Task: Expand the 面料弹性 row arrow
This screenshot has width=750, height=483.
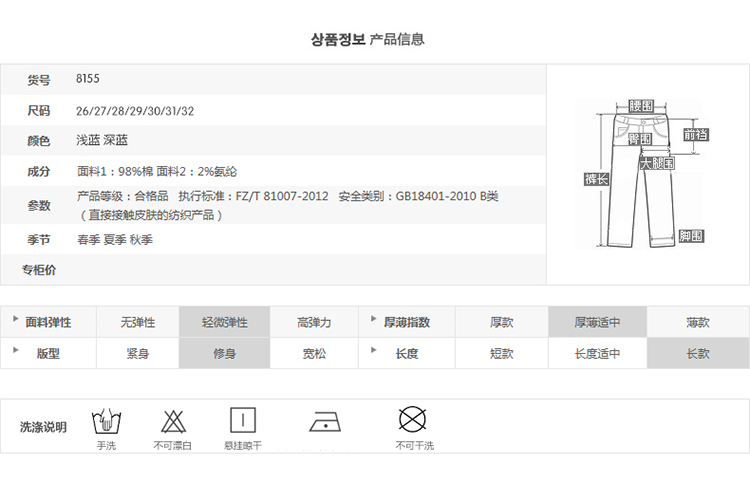Action: point(16,320)
